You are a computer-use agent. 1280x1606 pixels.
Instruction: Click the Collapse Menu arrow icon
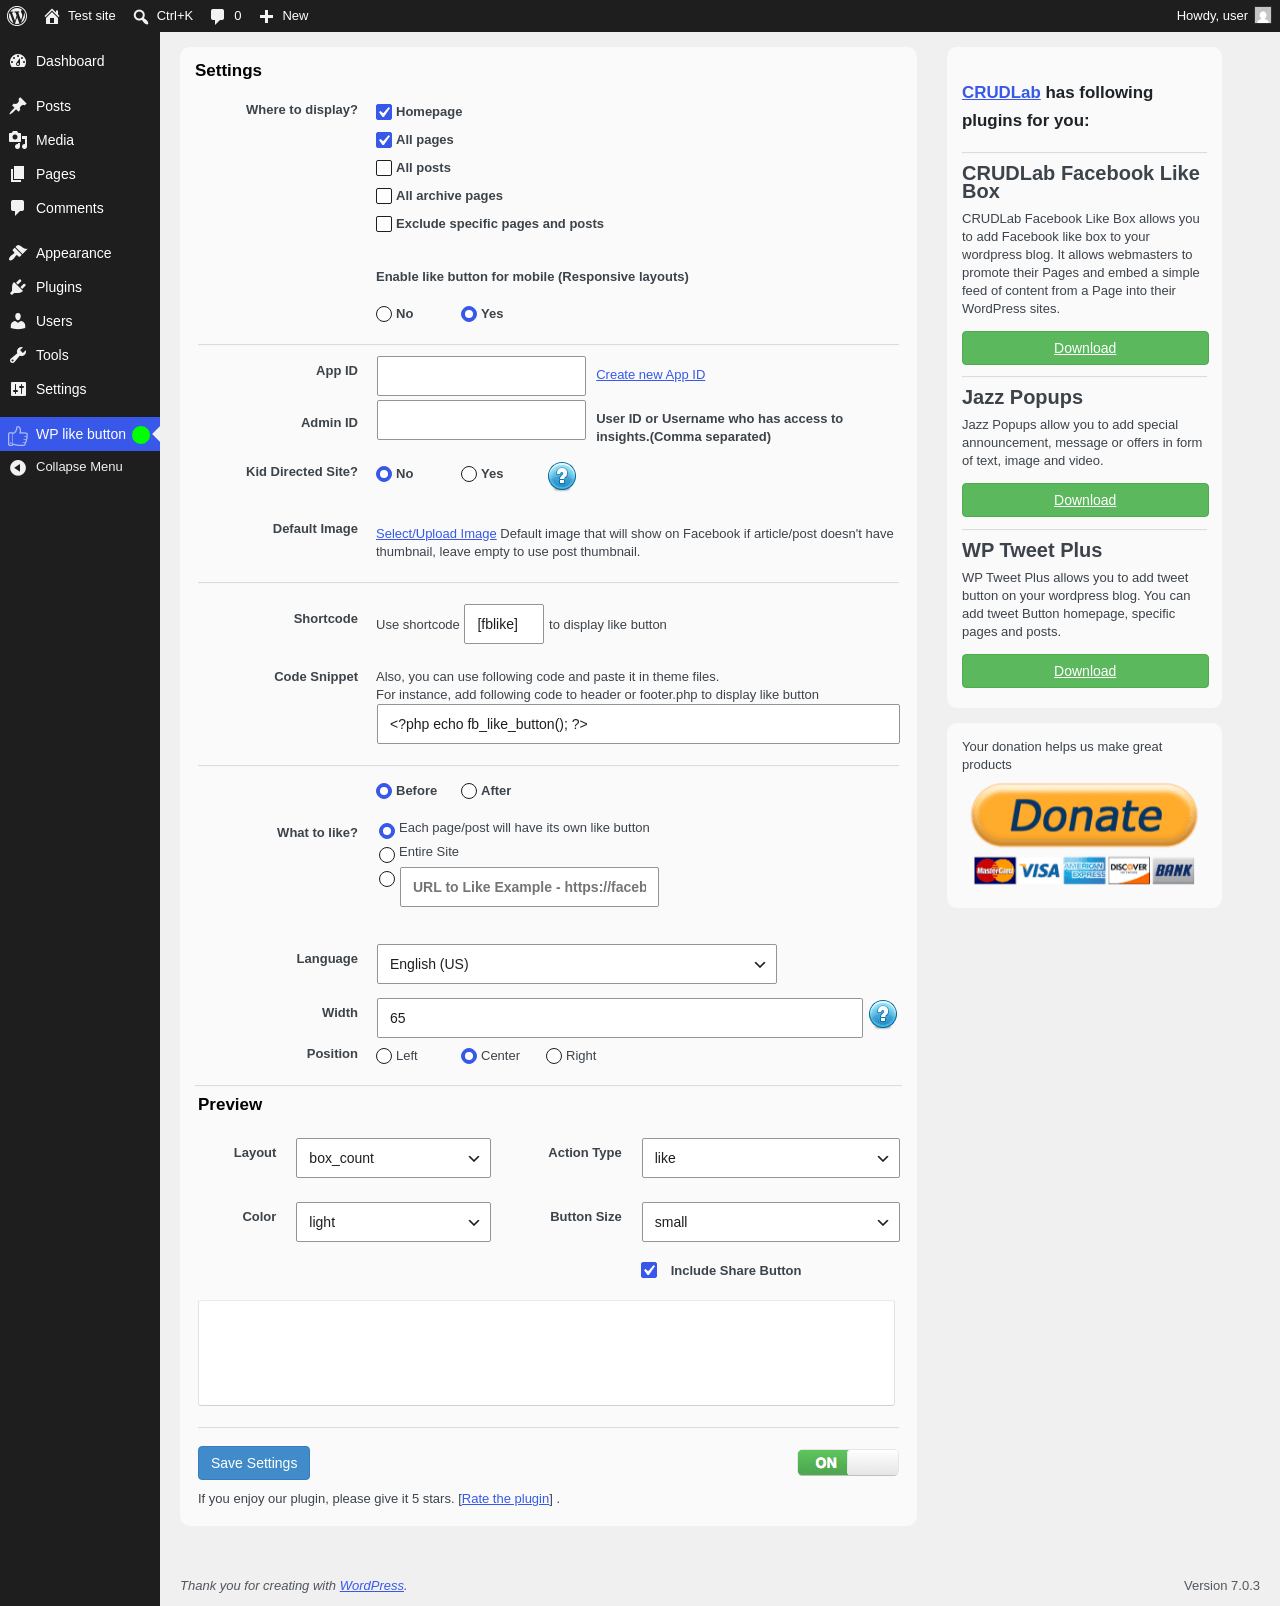tap(18, 467)
